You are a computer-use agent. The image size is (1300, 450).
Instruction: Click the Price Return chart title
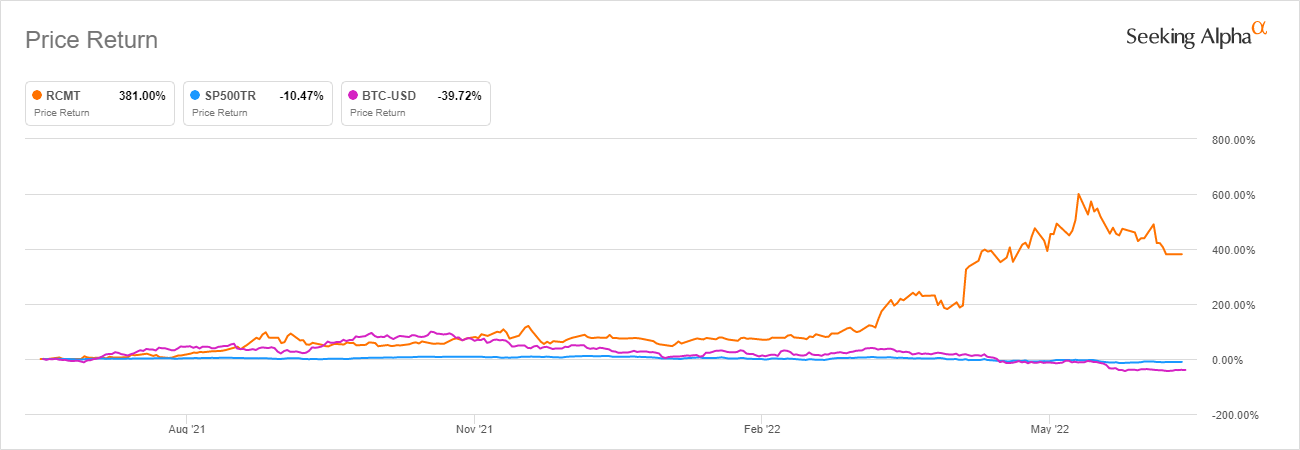tap(91, 40)
